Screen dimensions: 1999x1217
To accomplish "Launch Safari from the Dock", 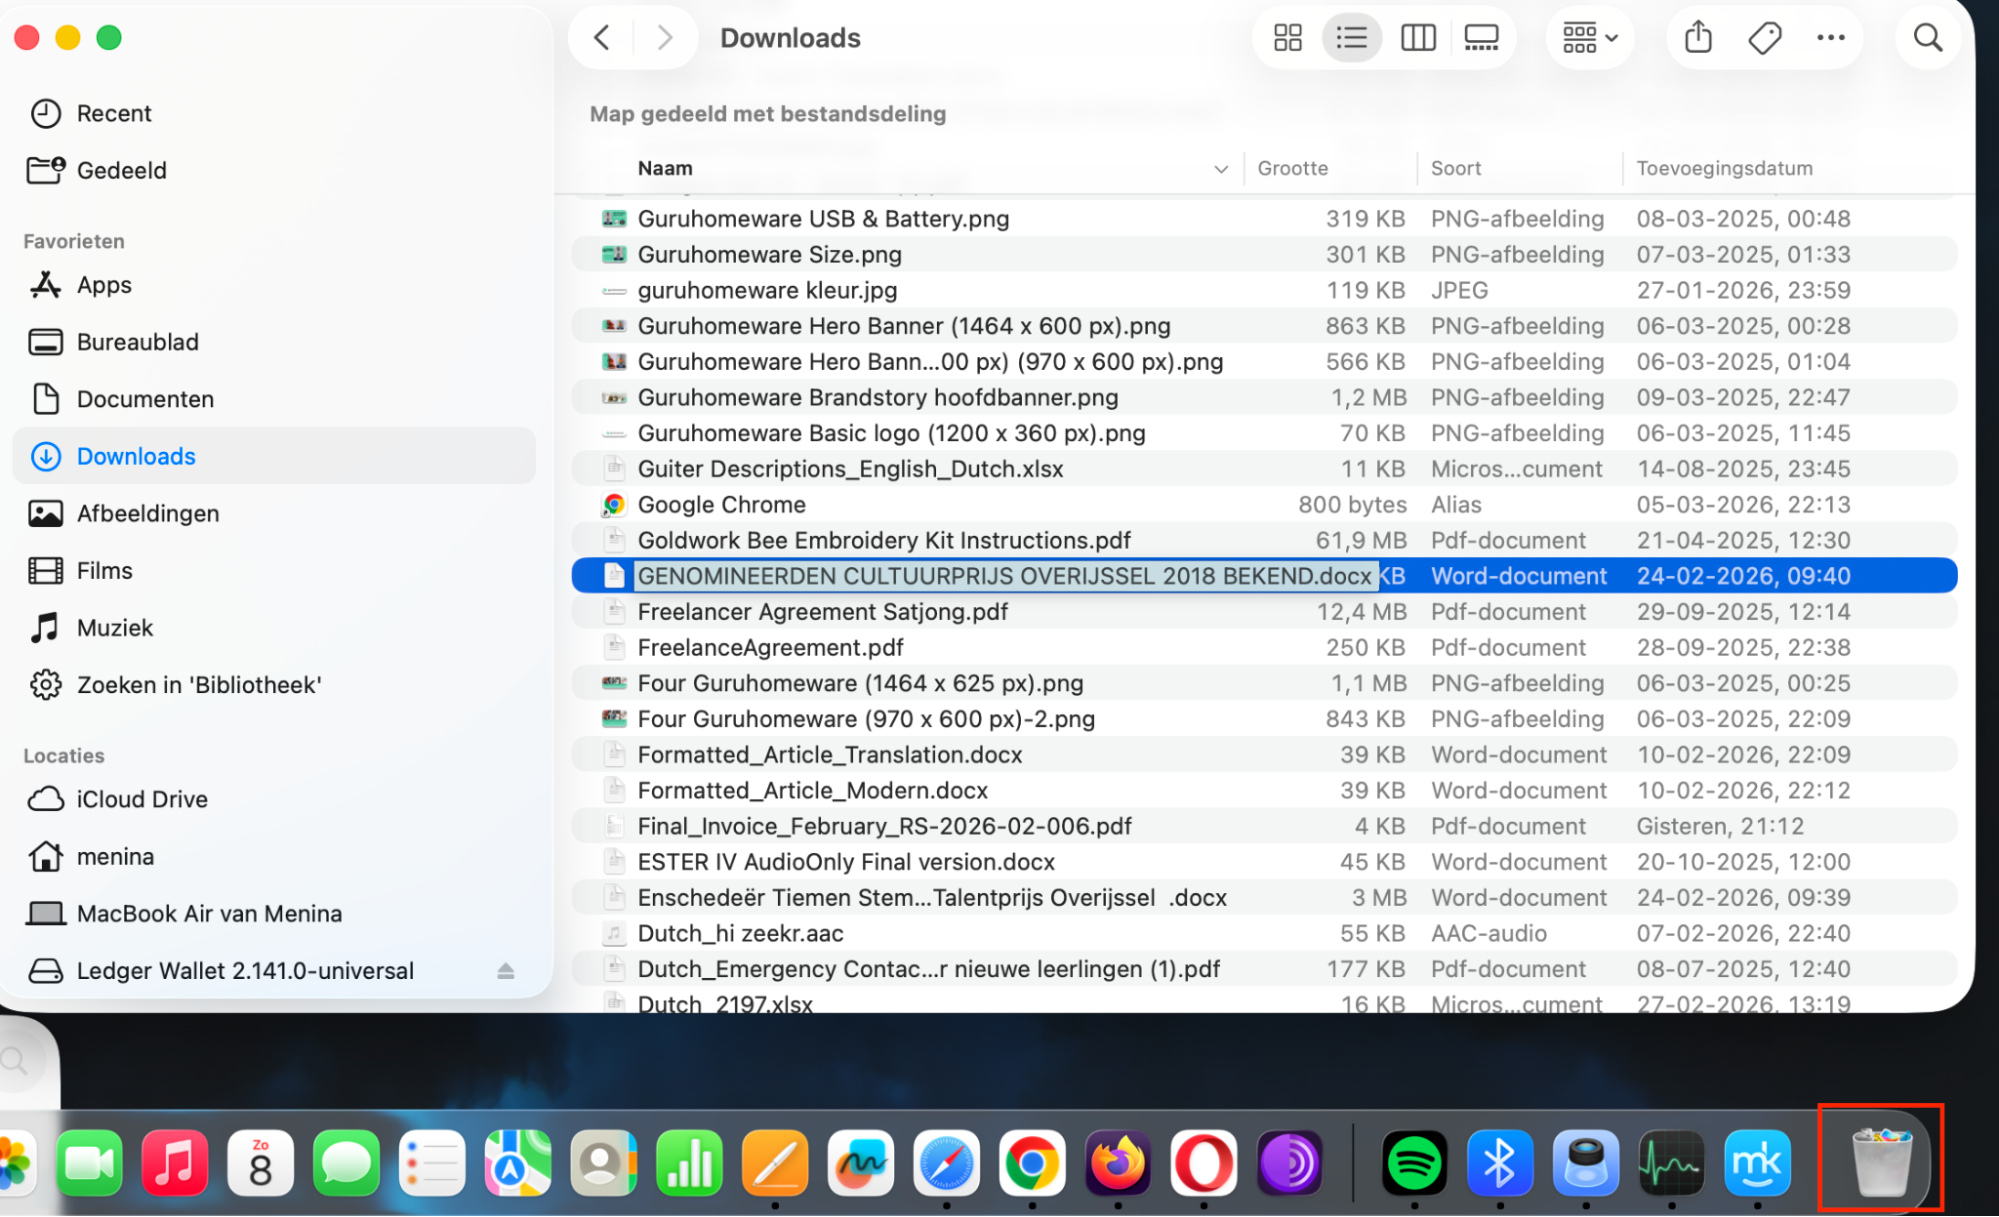I will [x=946, y=1162].
